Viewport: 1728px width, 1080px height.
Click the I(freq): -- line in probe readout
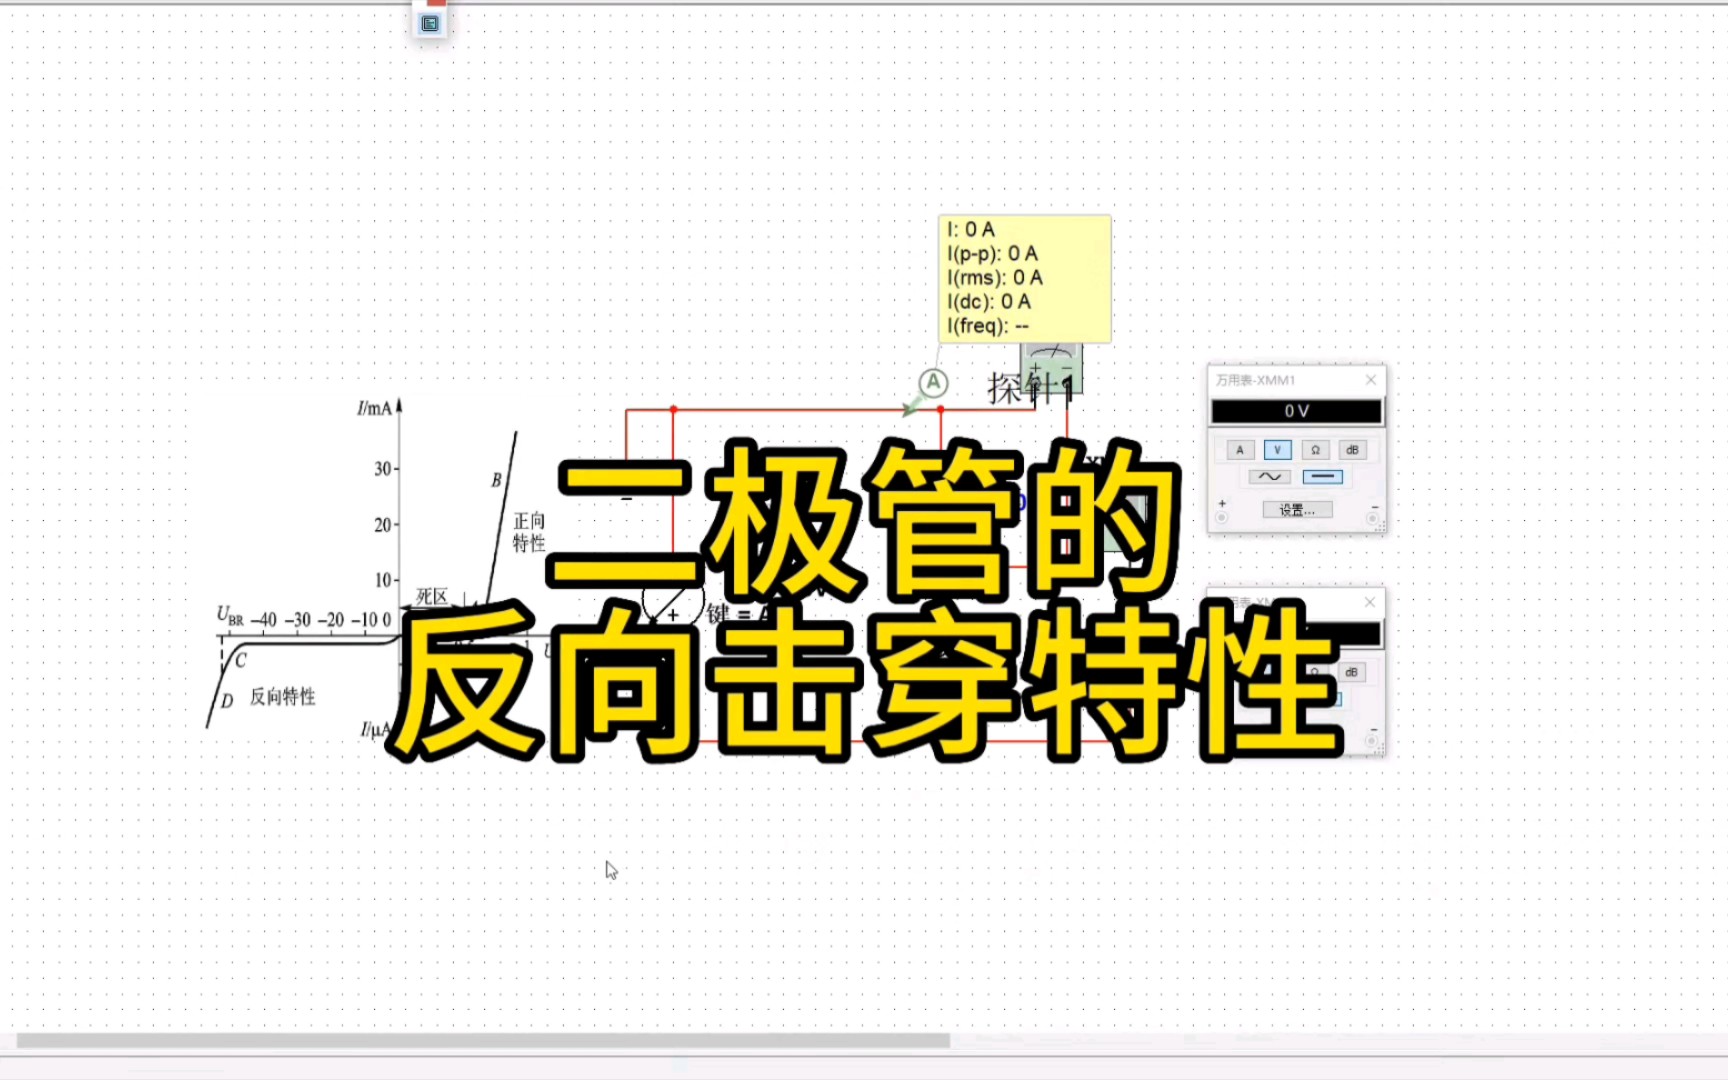[x=988, y=326]
